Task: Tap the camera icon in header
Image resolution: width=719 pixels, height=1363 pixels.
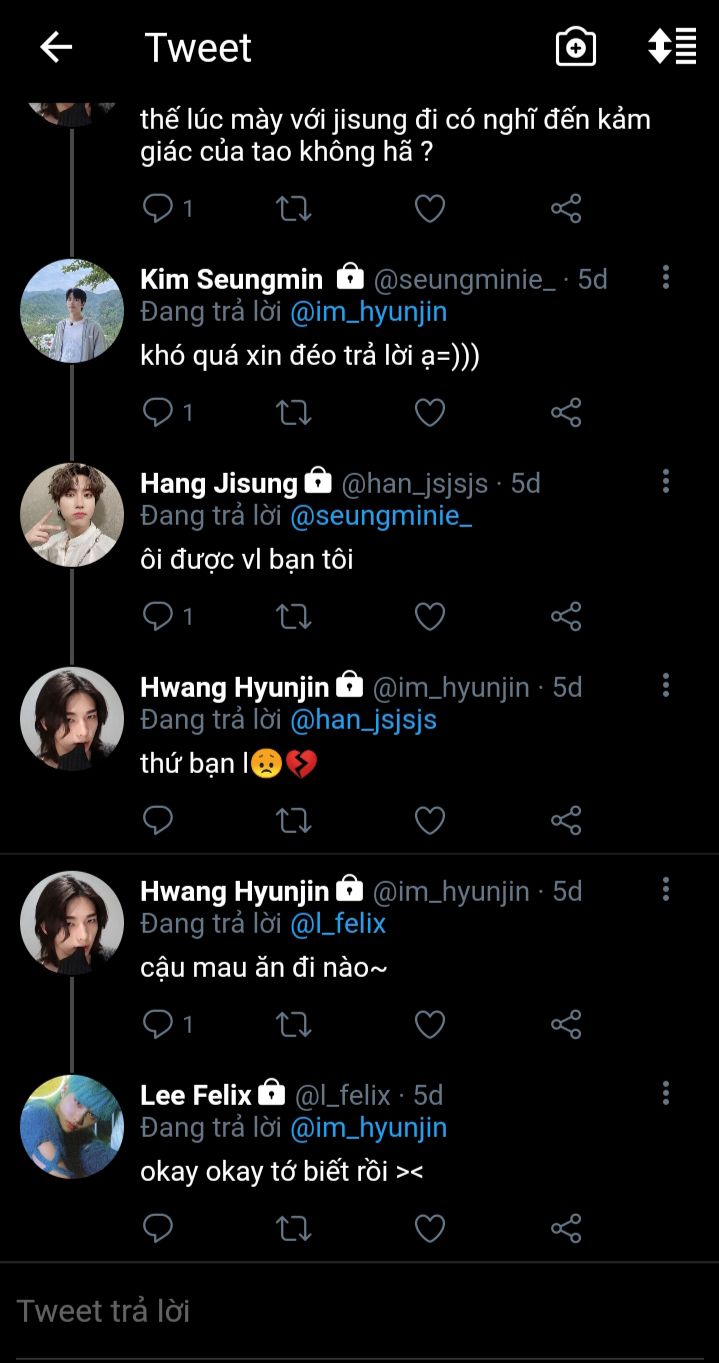Action: 575,47
